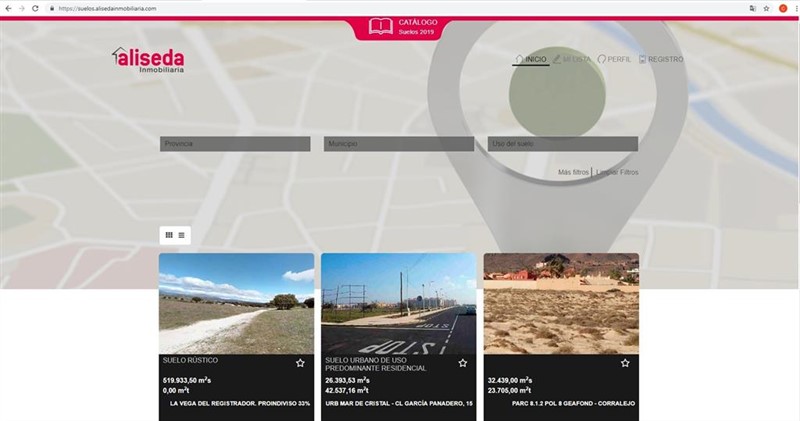Viewport: 800px width, 421px height.
Task: Click the 32.439,00 m²s area value
Action: pos(510,380)
